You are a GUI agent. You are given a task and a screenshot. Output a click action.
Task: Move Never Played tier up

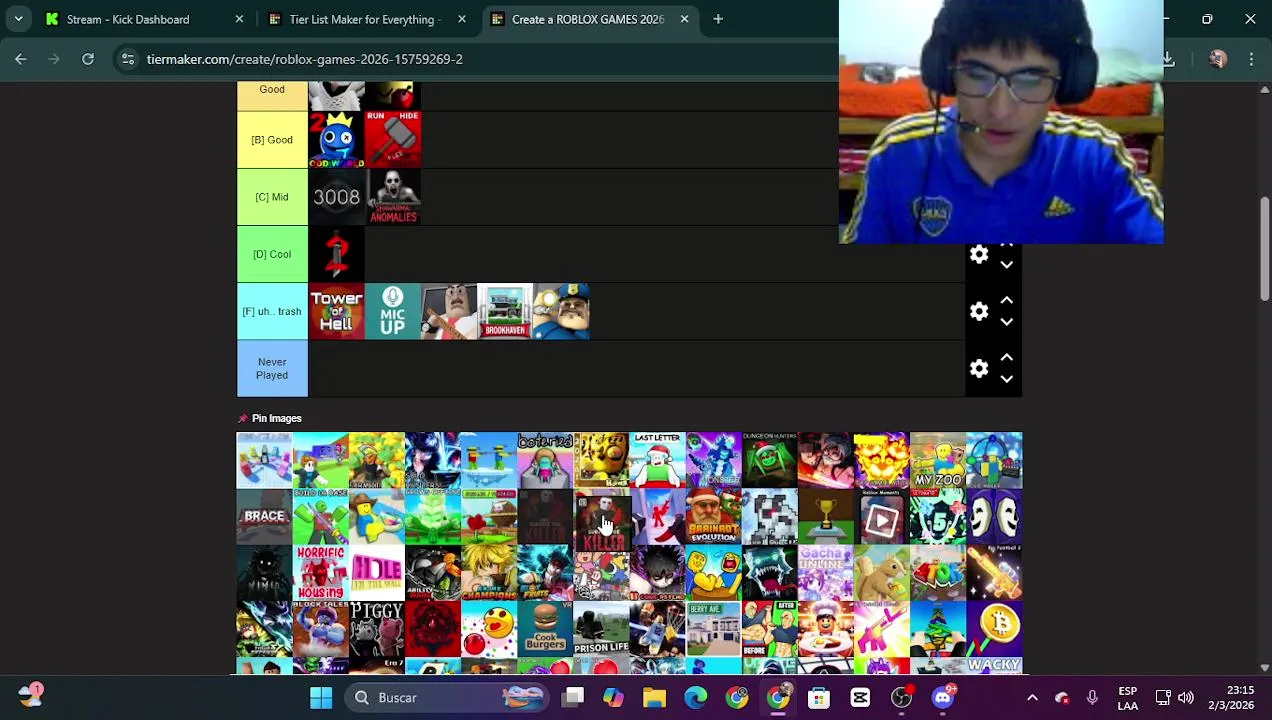[x=1006, y=358]
